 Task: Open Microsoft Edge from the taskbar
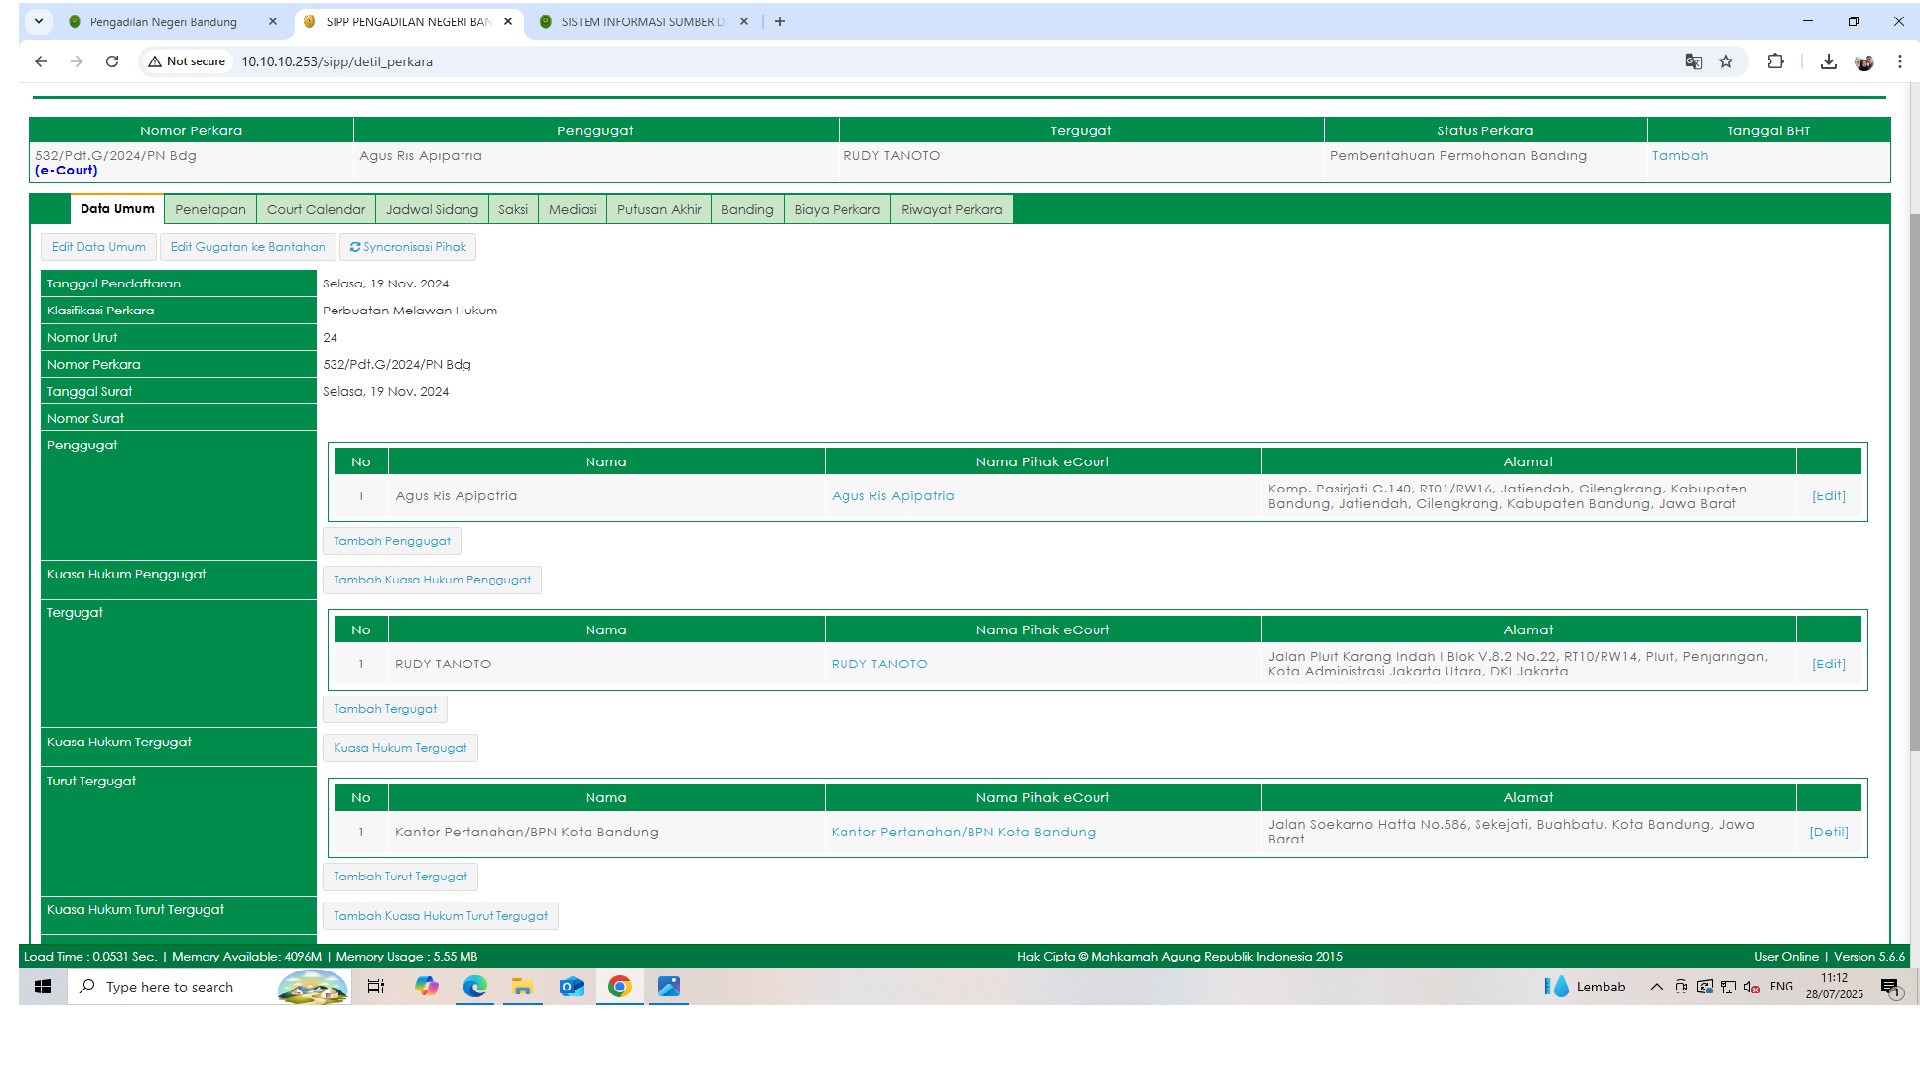474,987
